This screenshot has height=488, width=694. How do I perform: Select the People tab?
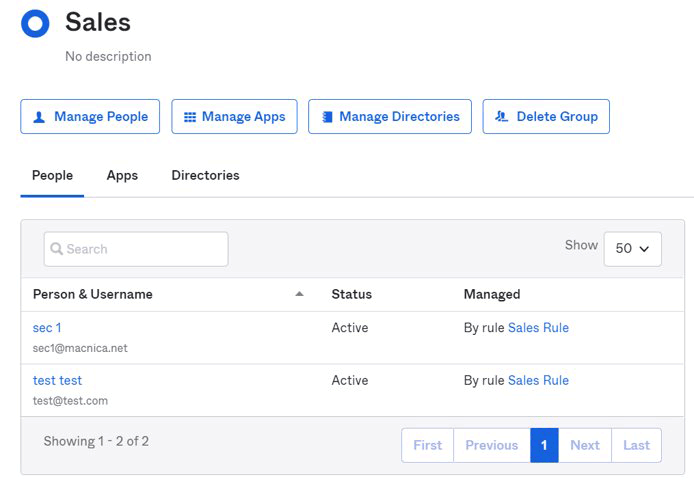[x=52, y=175]
